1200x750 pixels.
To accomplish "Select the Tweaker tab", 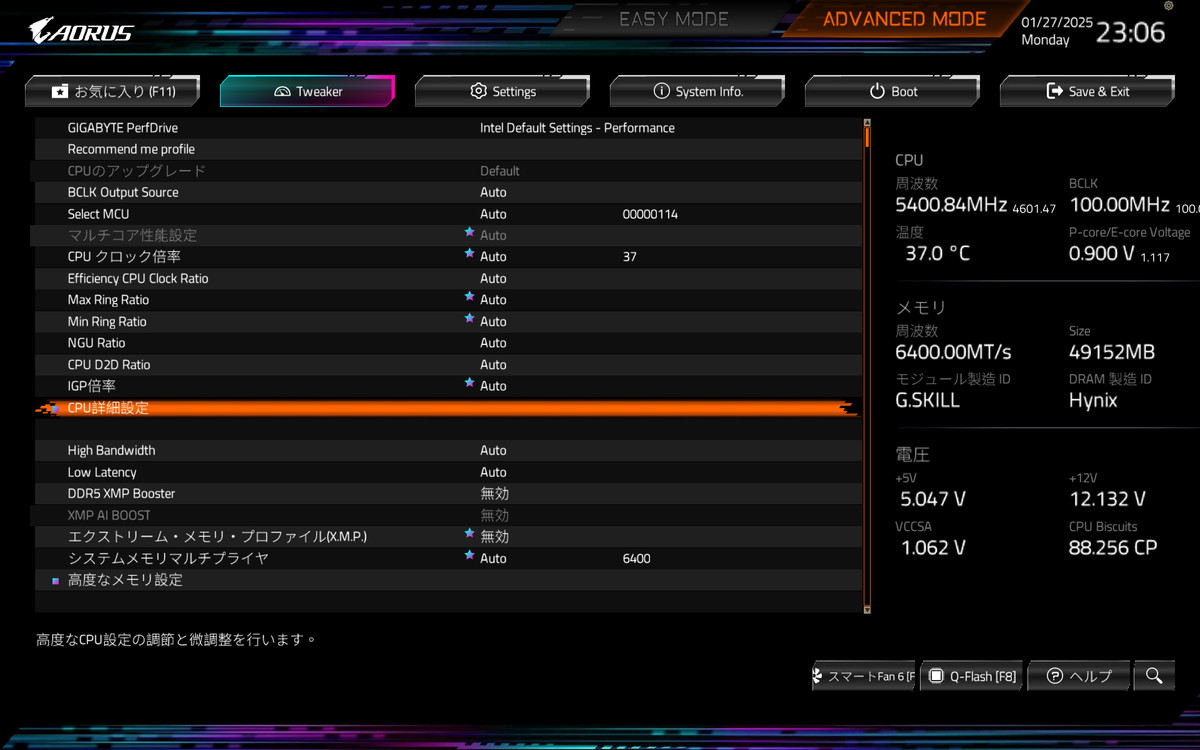I will pos(307,91).
